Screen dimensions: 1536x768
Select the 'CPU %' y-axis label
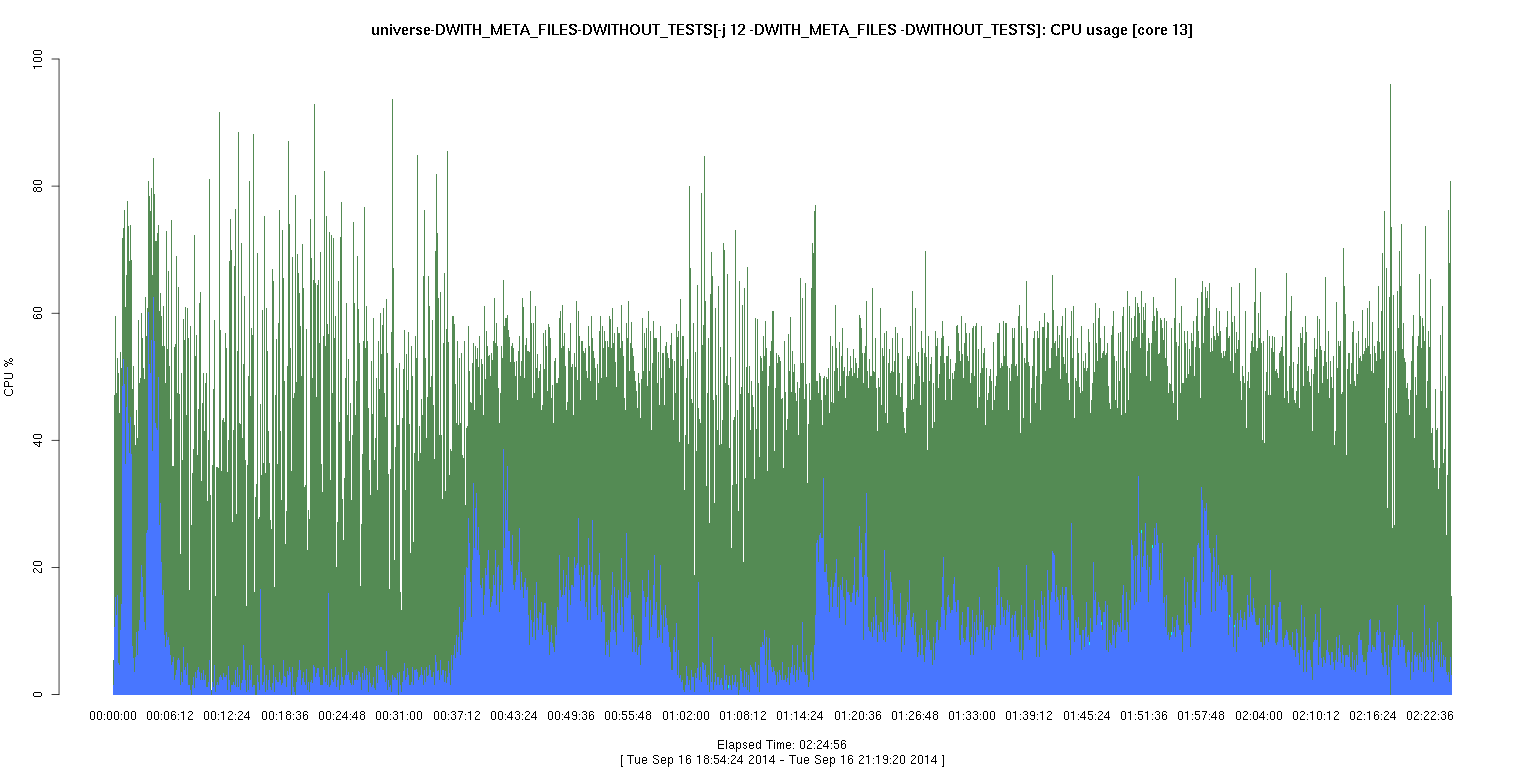pyautogui.click(x=9, y=377)
